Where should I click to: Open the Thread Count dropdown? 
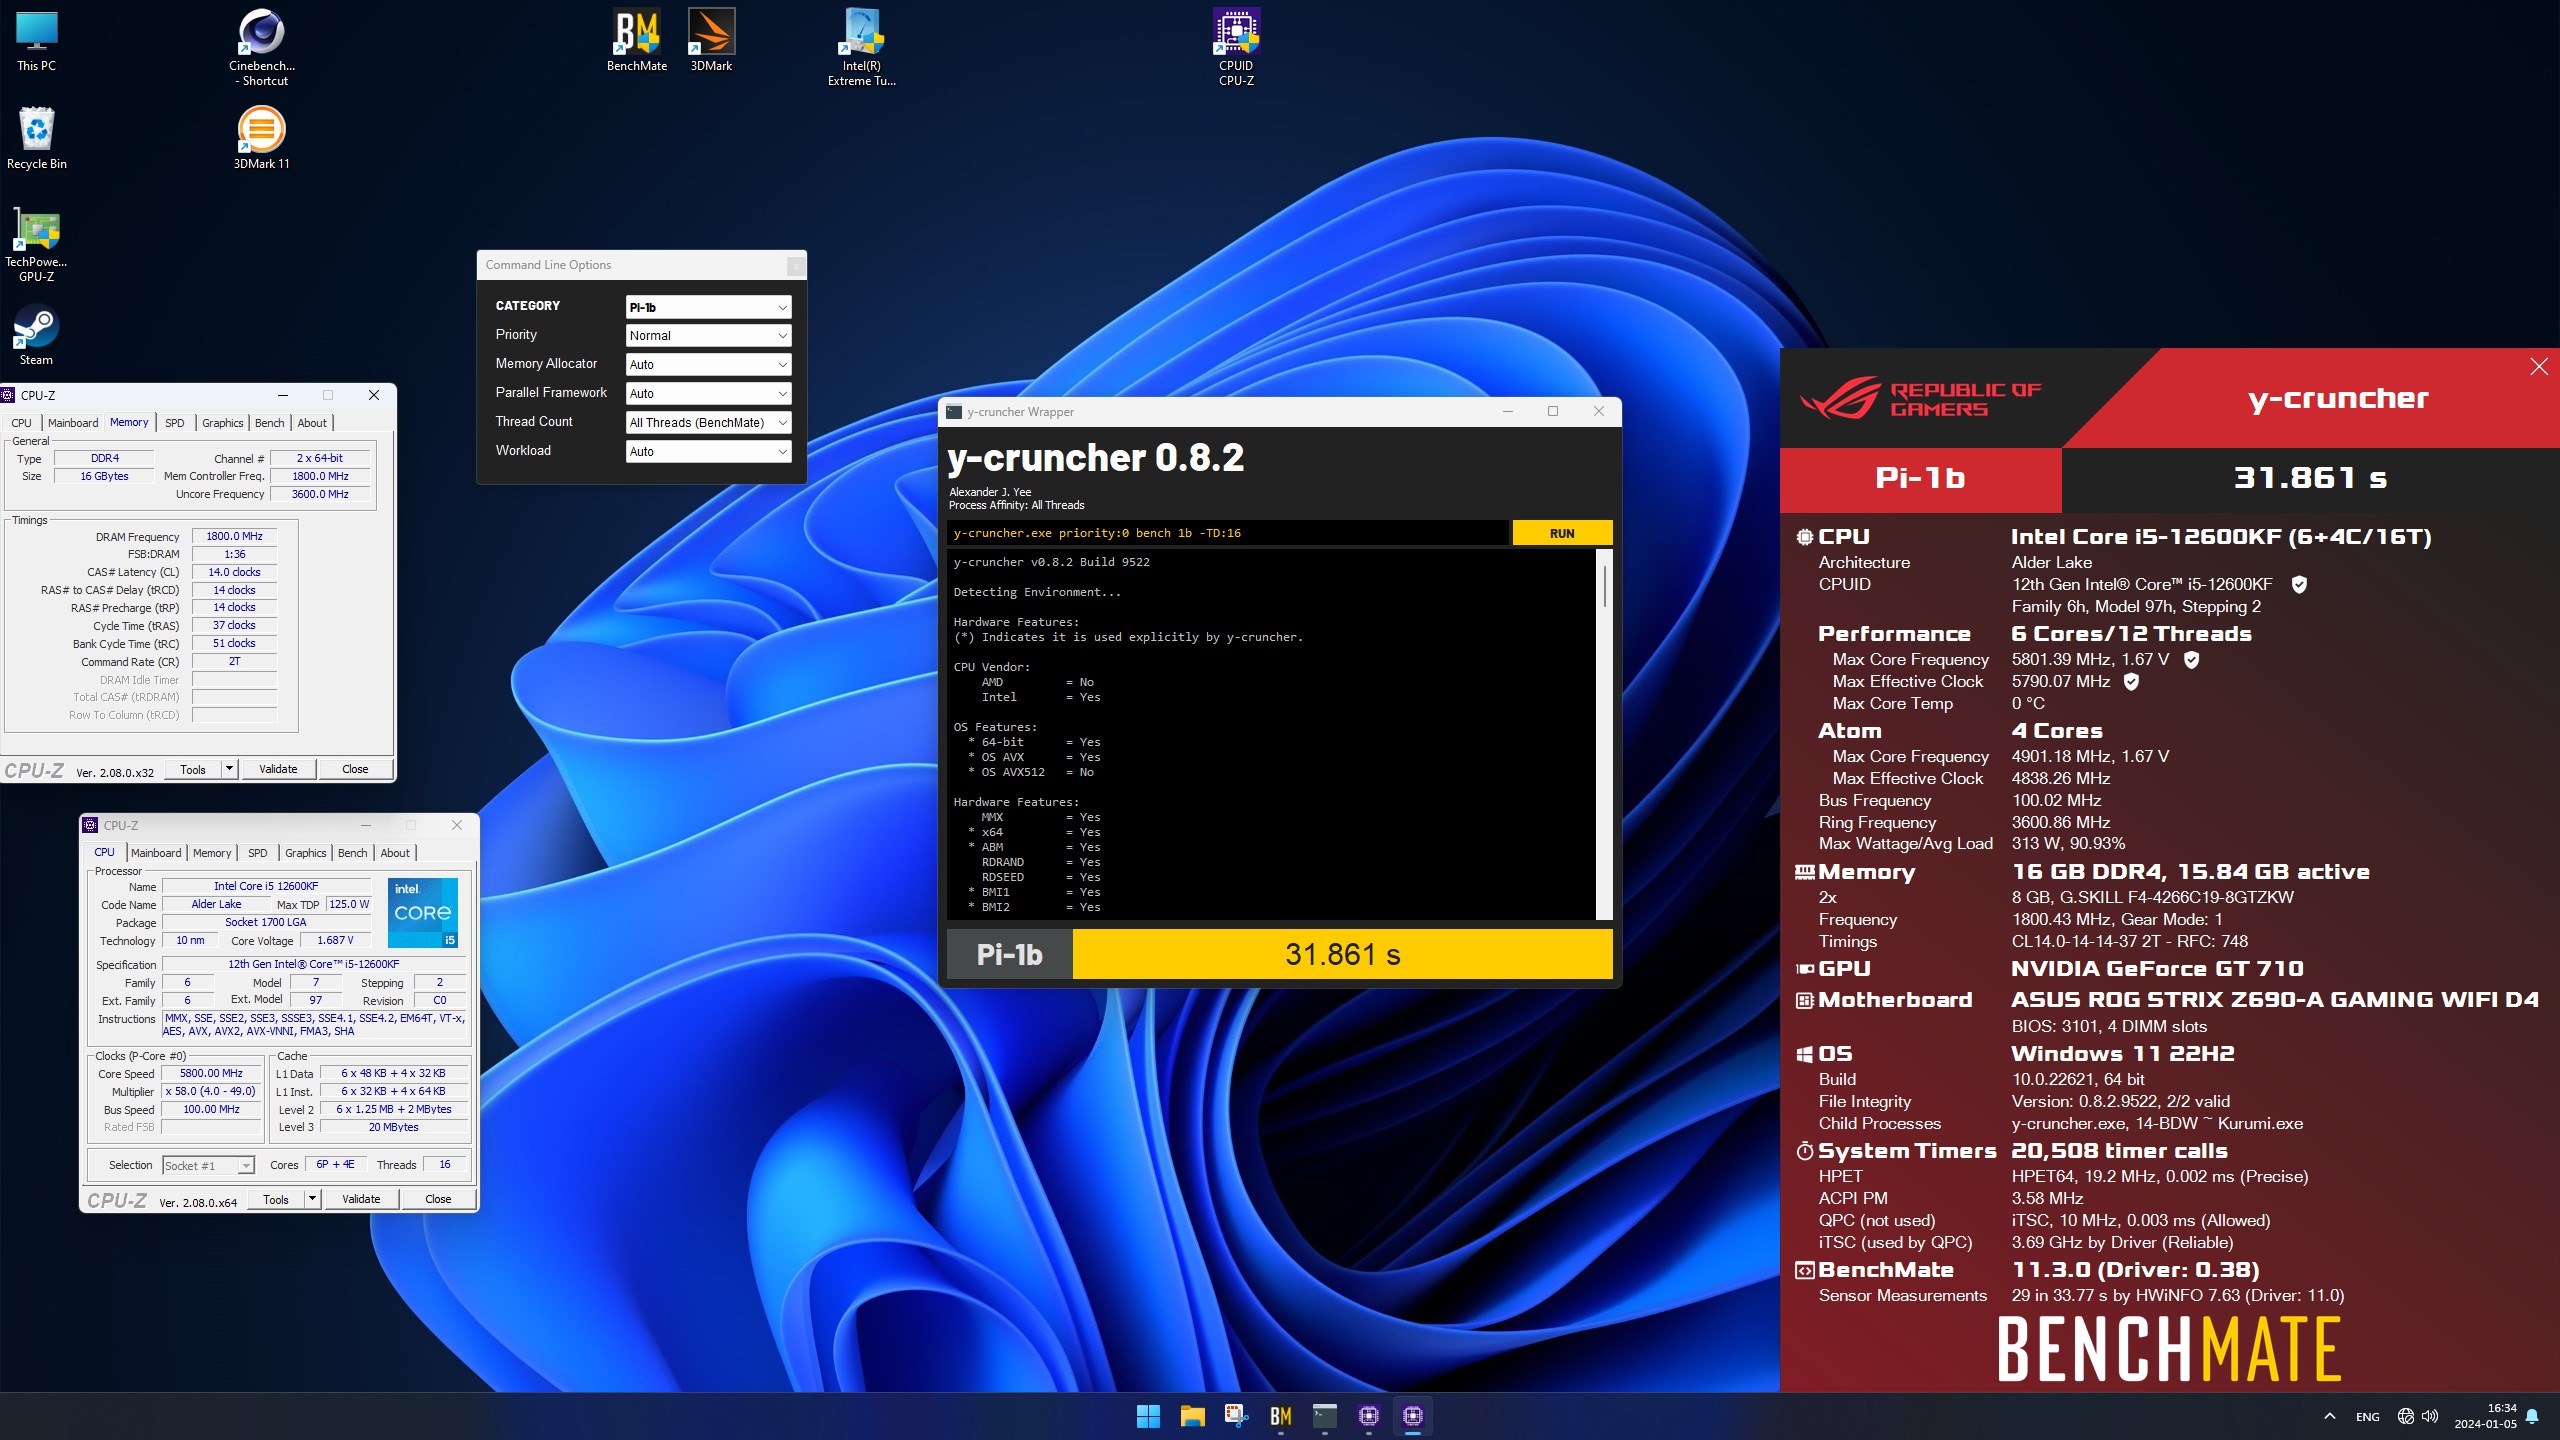(709, 423)
